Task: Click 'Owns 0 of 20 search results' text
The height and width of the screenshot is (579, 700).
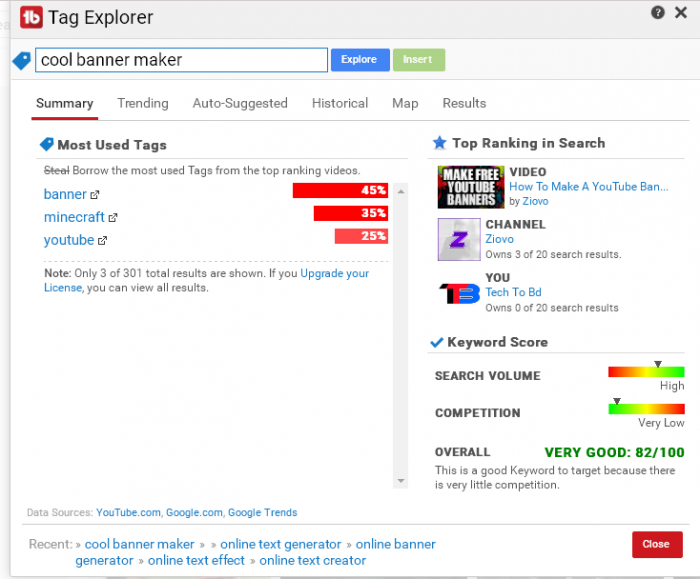Action: pos(552,308)
